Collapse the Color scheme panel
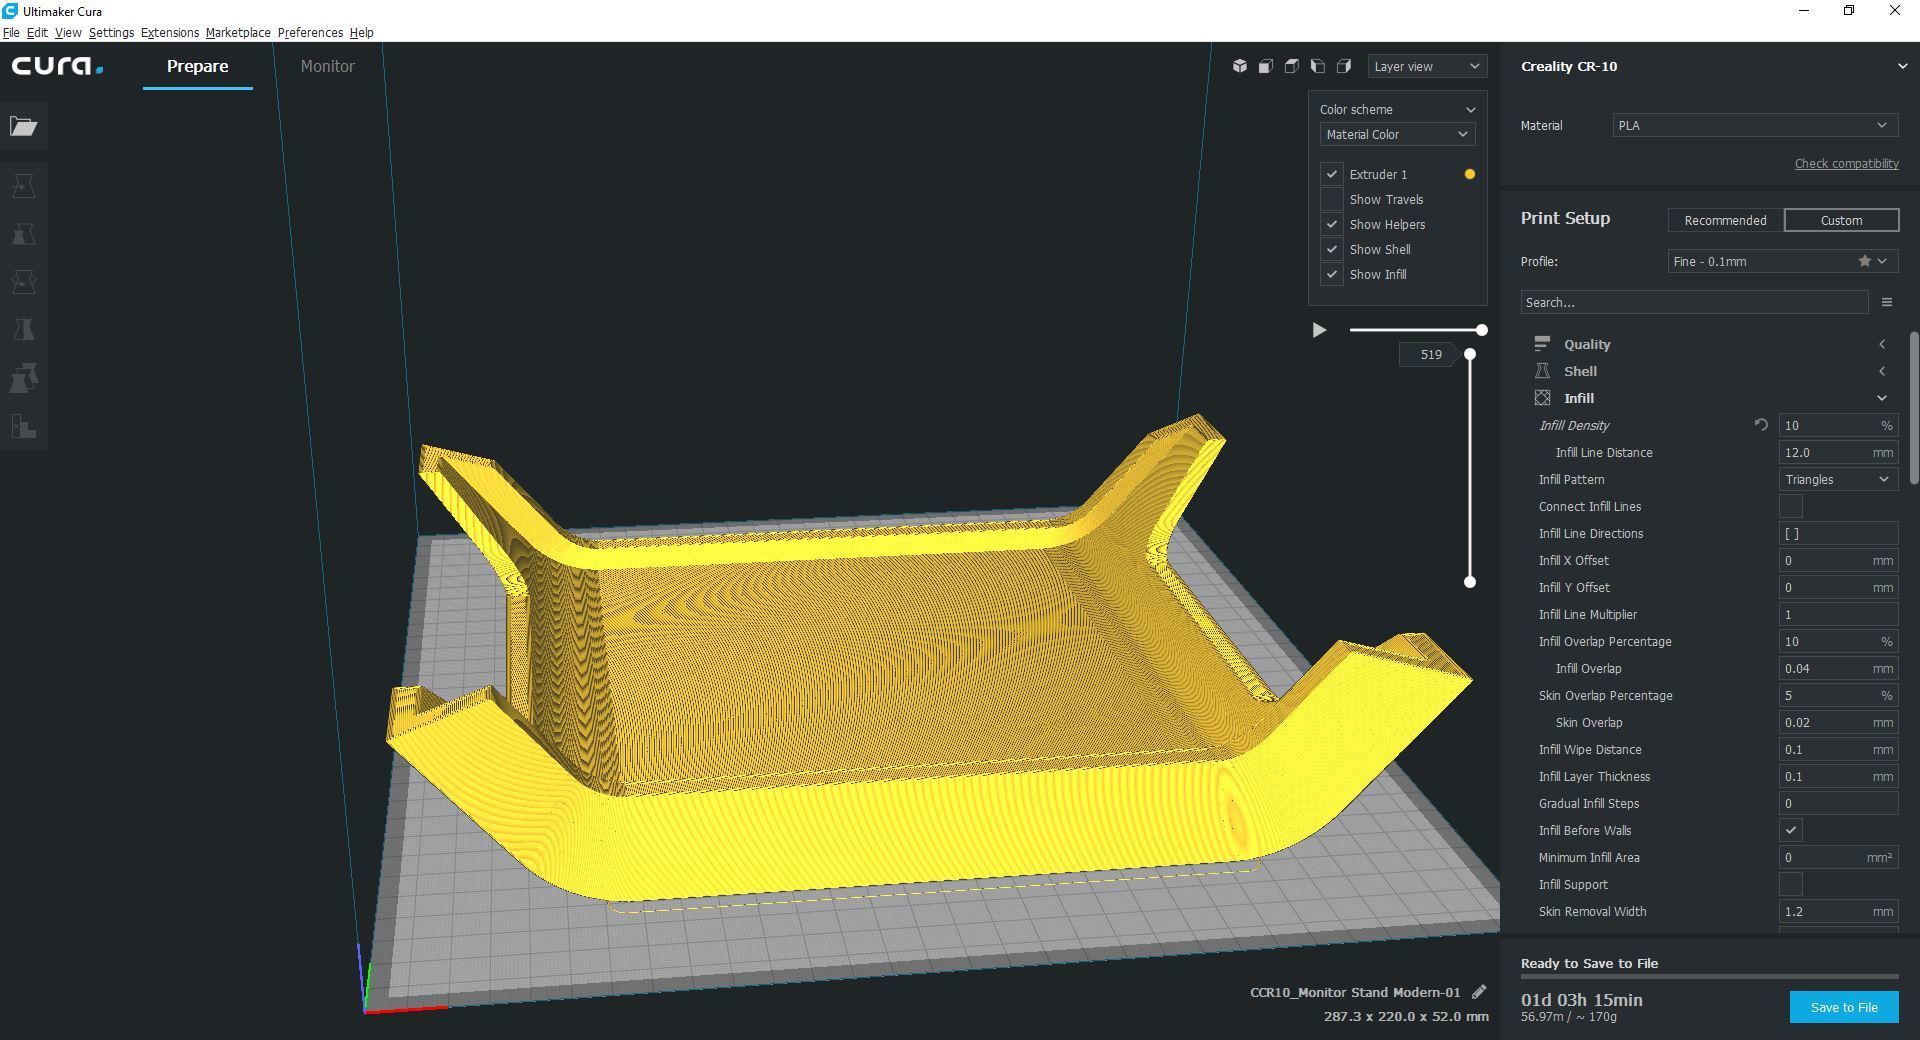Screen dimensions: 1920x1040 [1470, 109]
